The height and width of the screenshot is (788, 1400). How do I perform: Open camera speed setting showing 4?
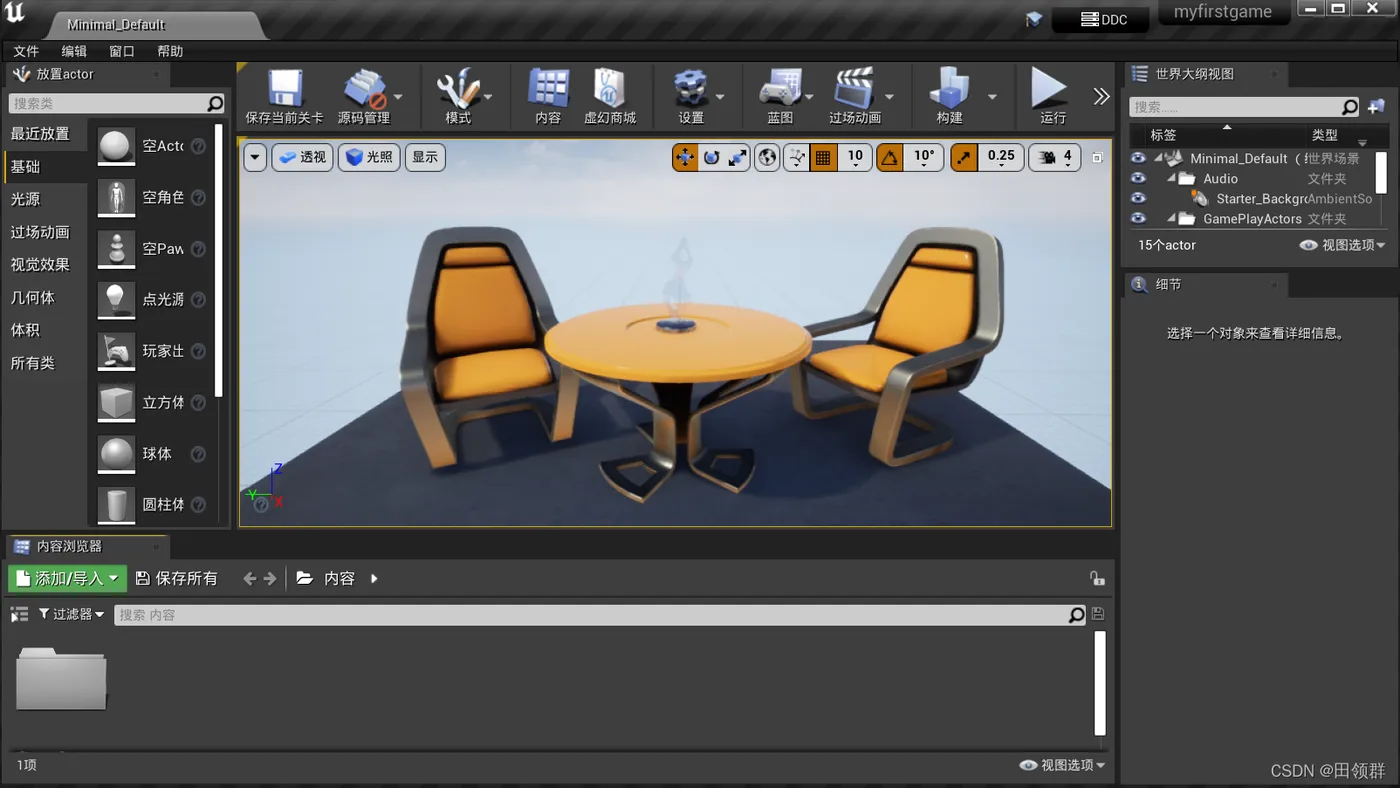point(1055,157)
